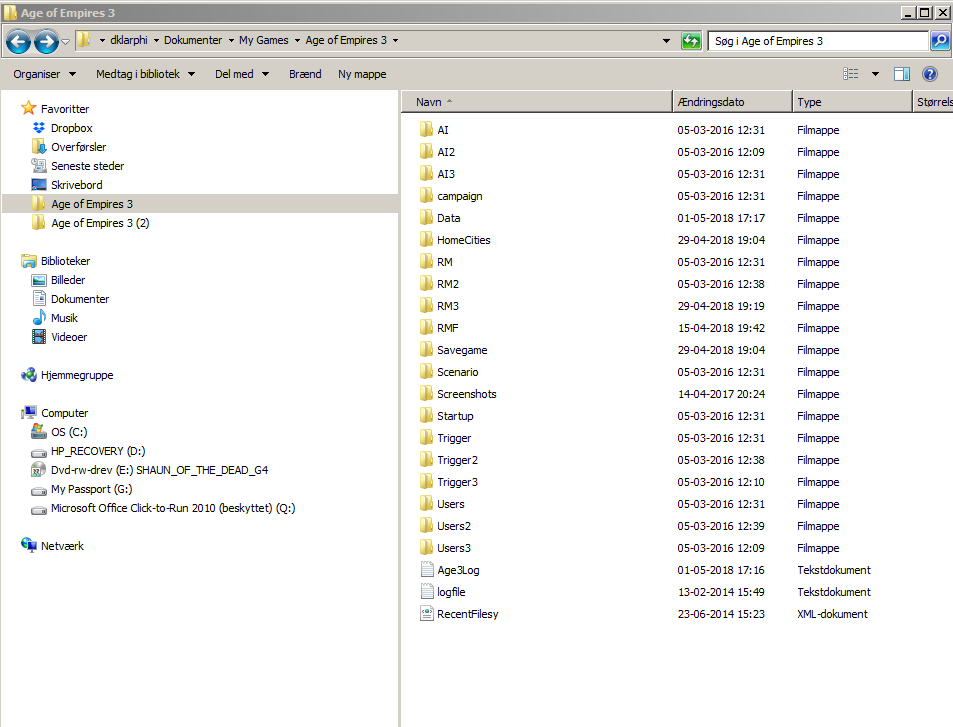
Task: Click the Biblioteker library icon
Action: [x=29, y=261]
